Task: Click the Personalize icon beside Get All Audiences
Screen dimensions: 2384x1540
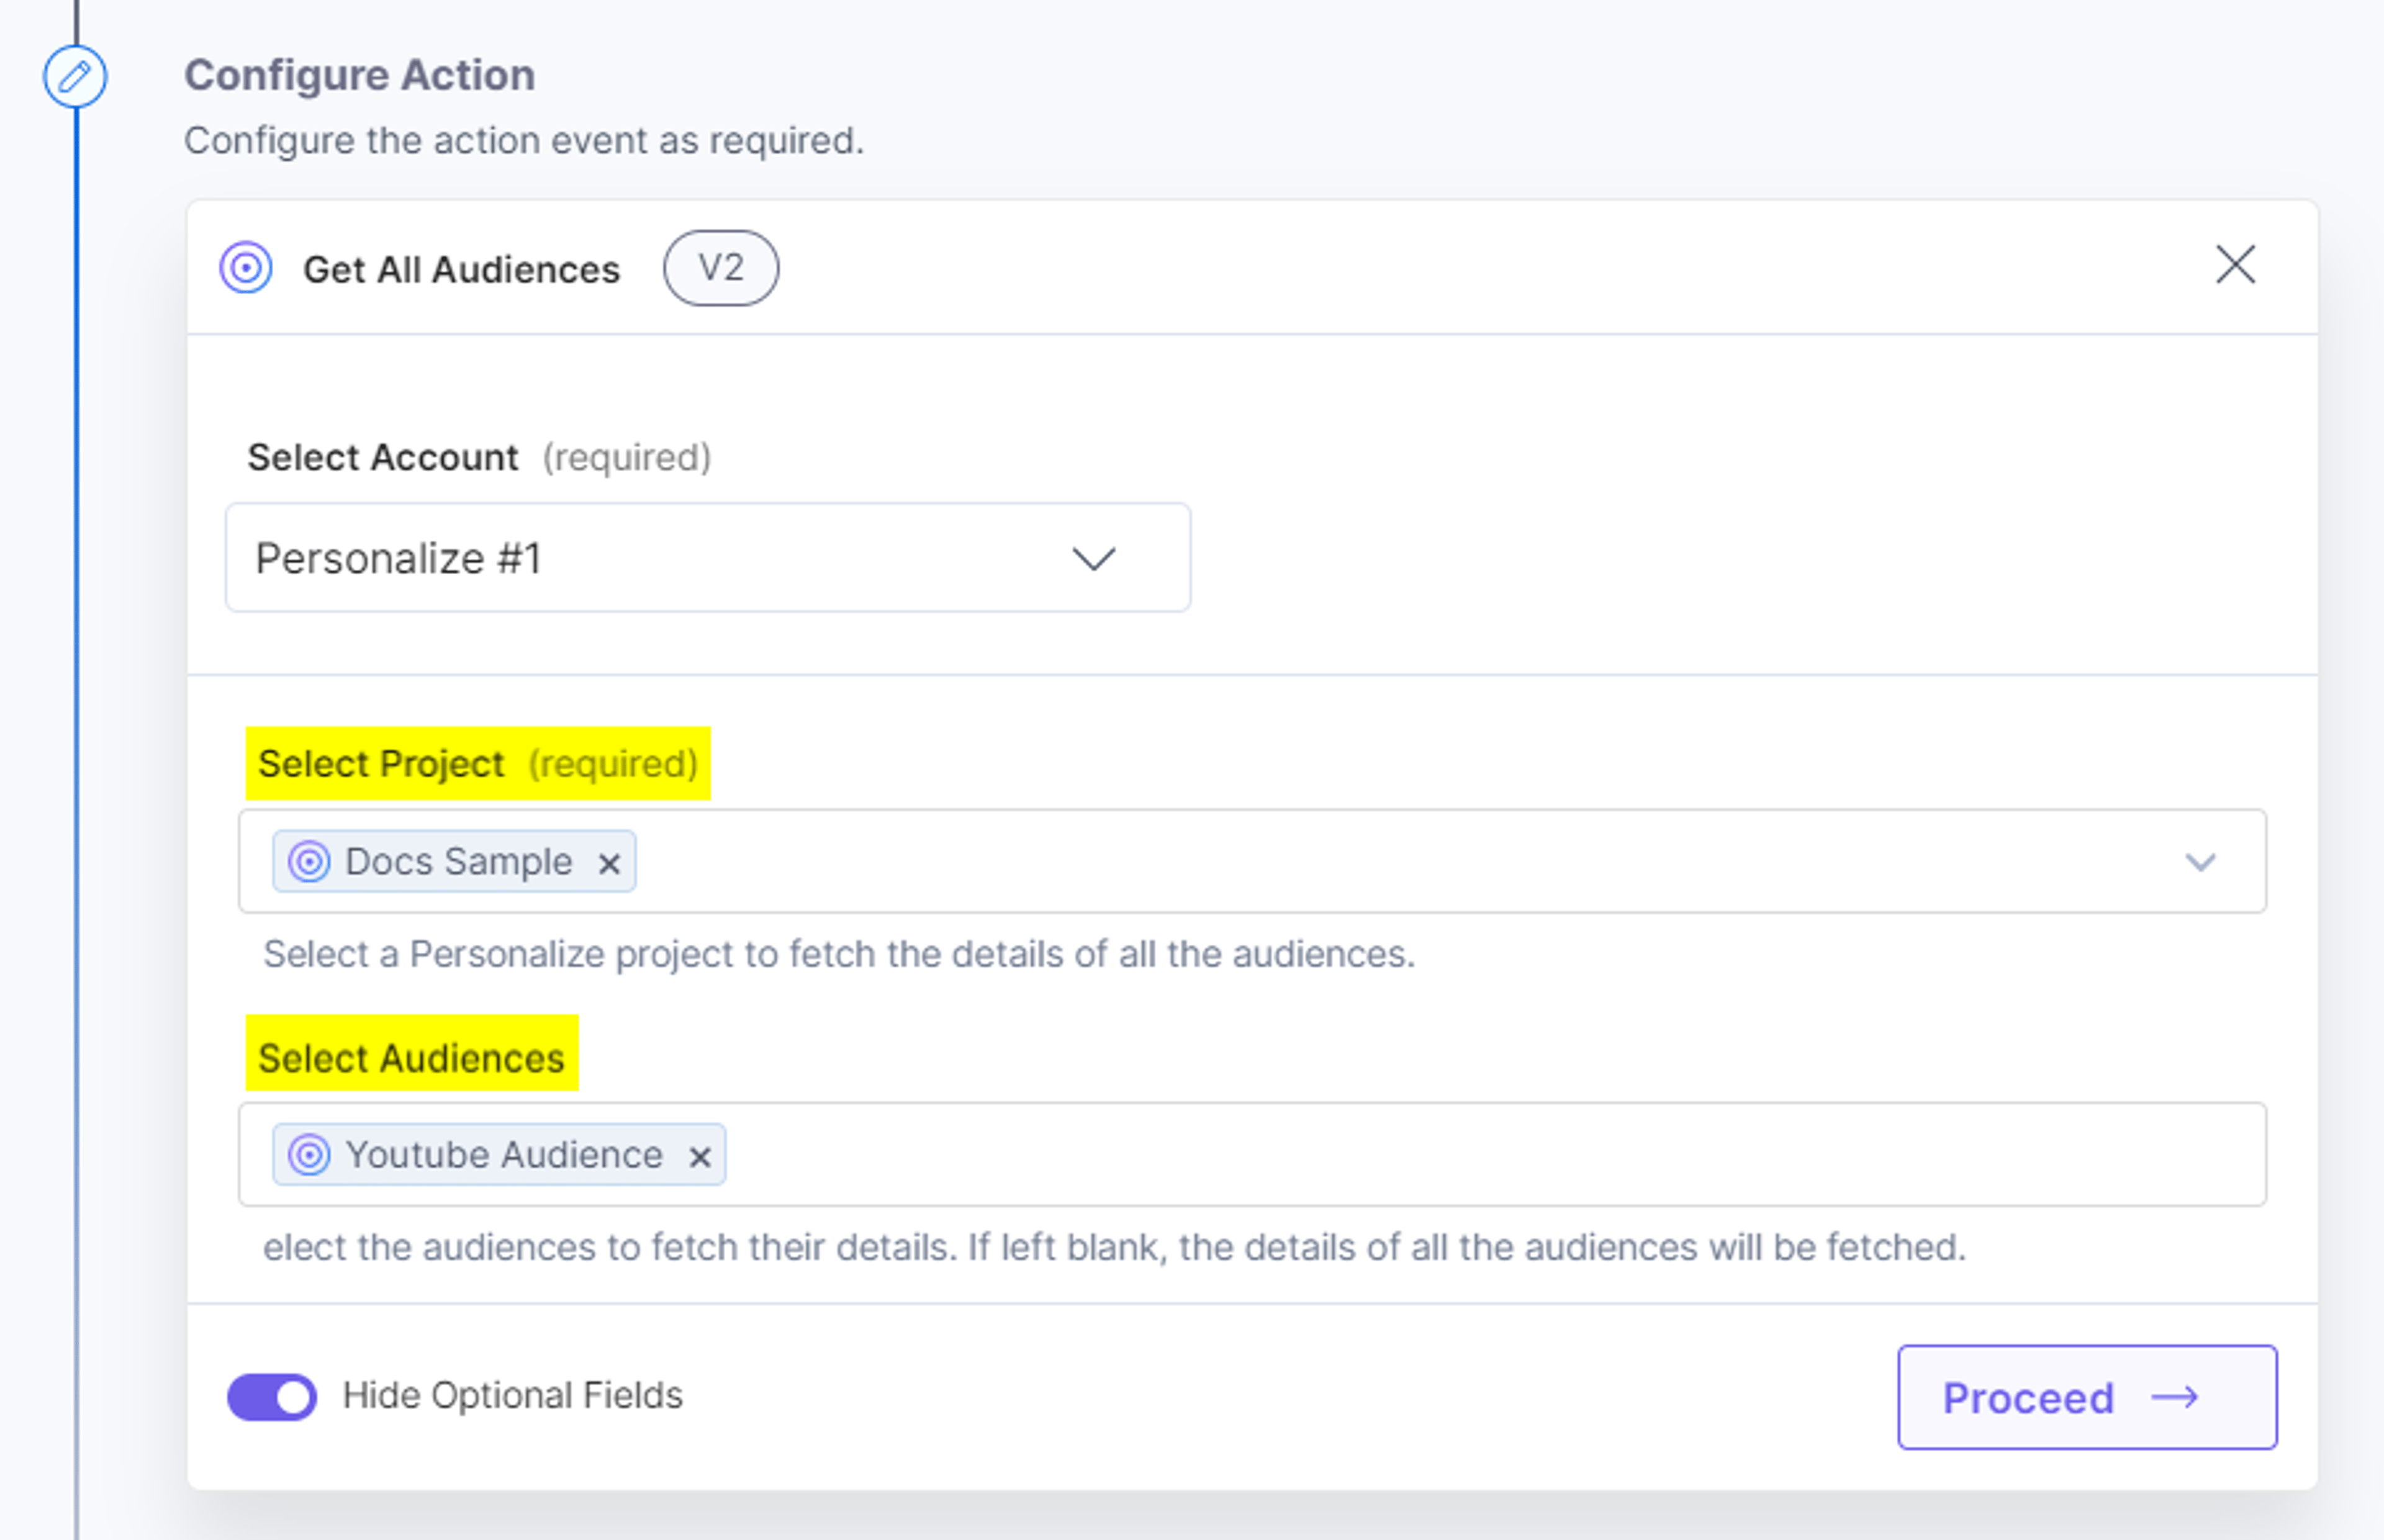Action: pyautogui.click(x=246, y=268)
